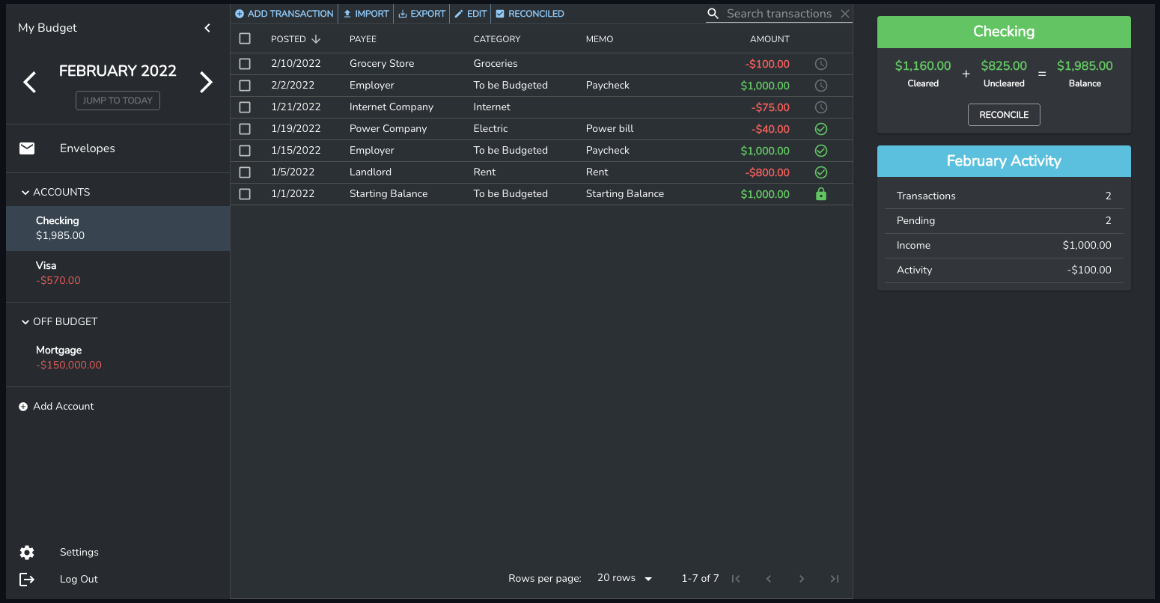Click the Internet Company payee cell
Viewport: 1160px width, 603px height.
[x=391, y=107]
